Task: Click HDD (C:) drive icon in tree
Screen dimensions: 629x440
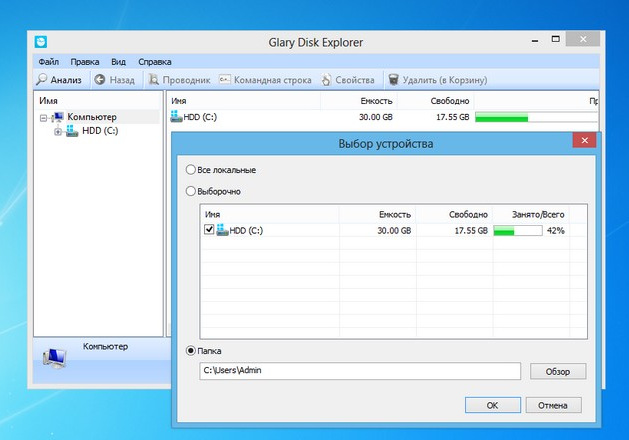Action: click(72, 131)
